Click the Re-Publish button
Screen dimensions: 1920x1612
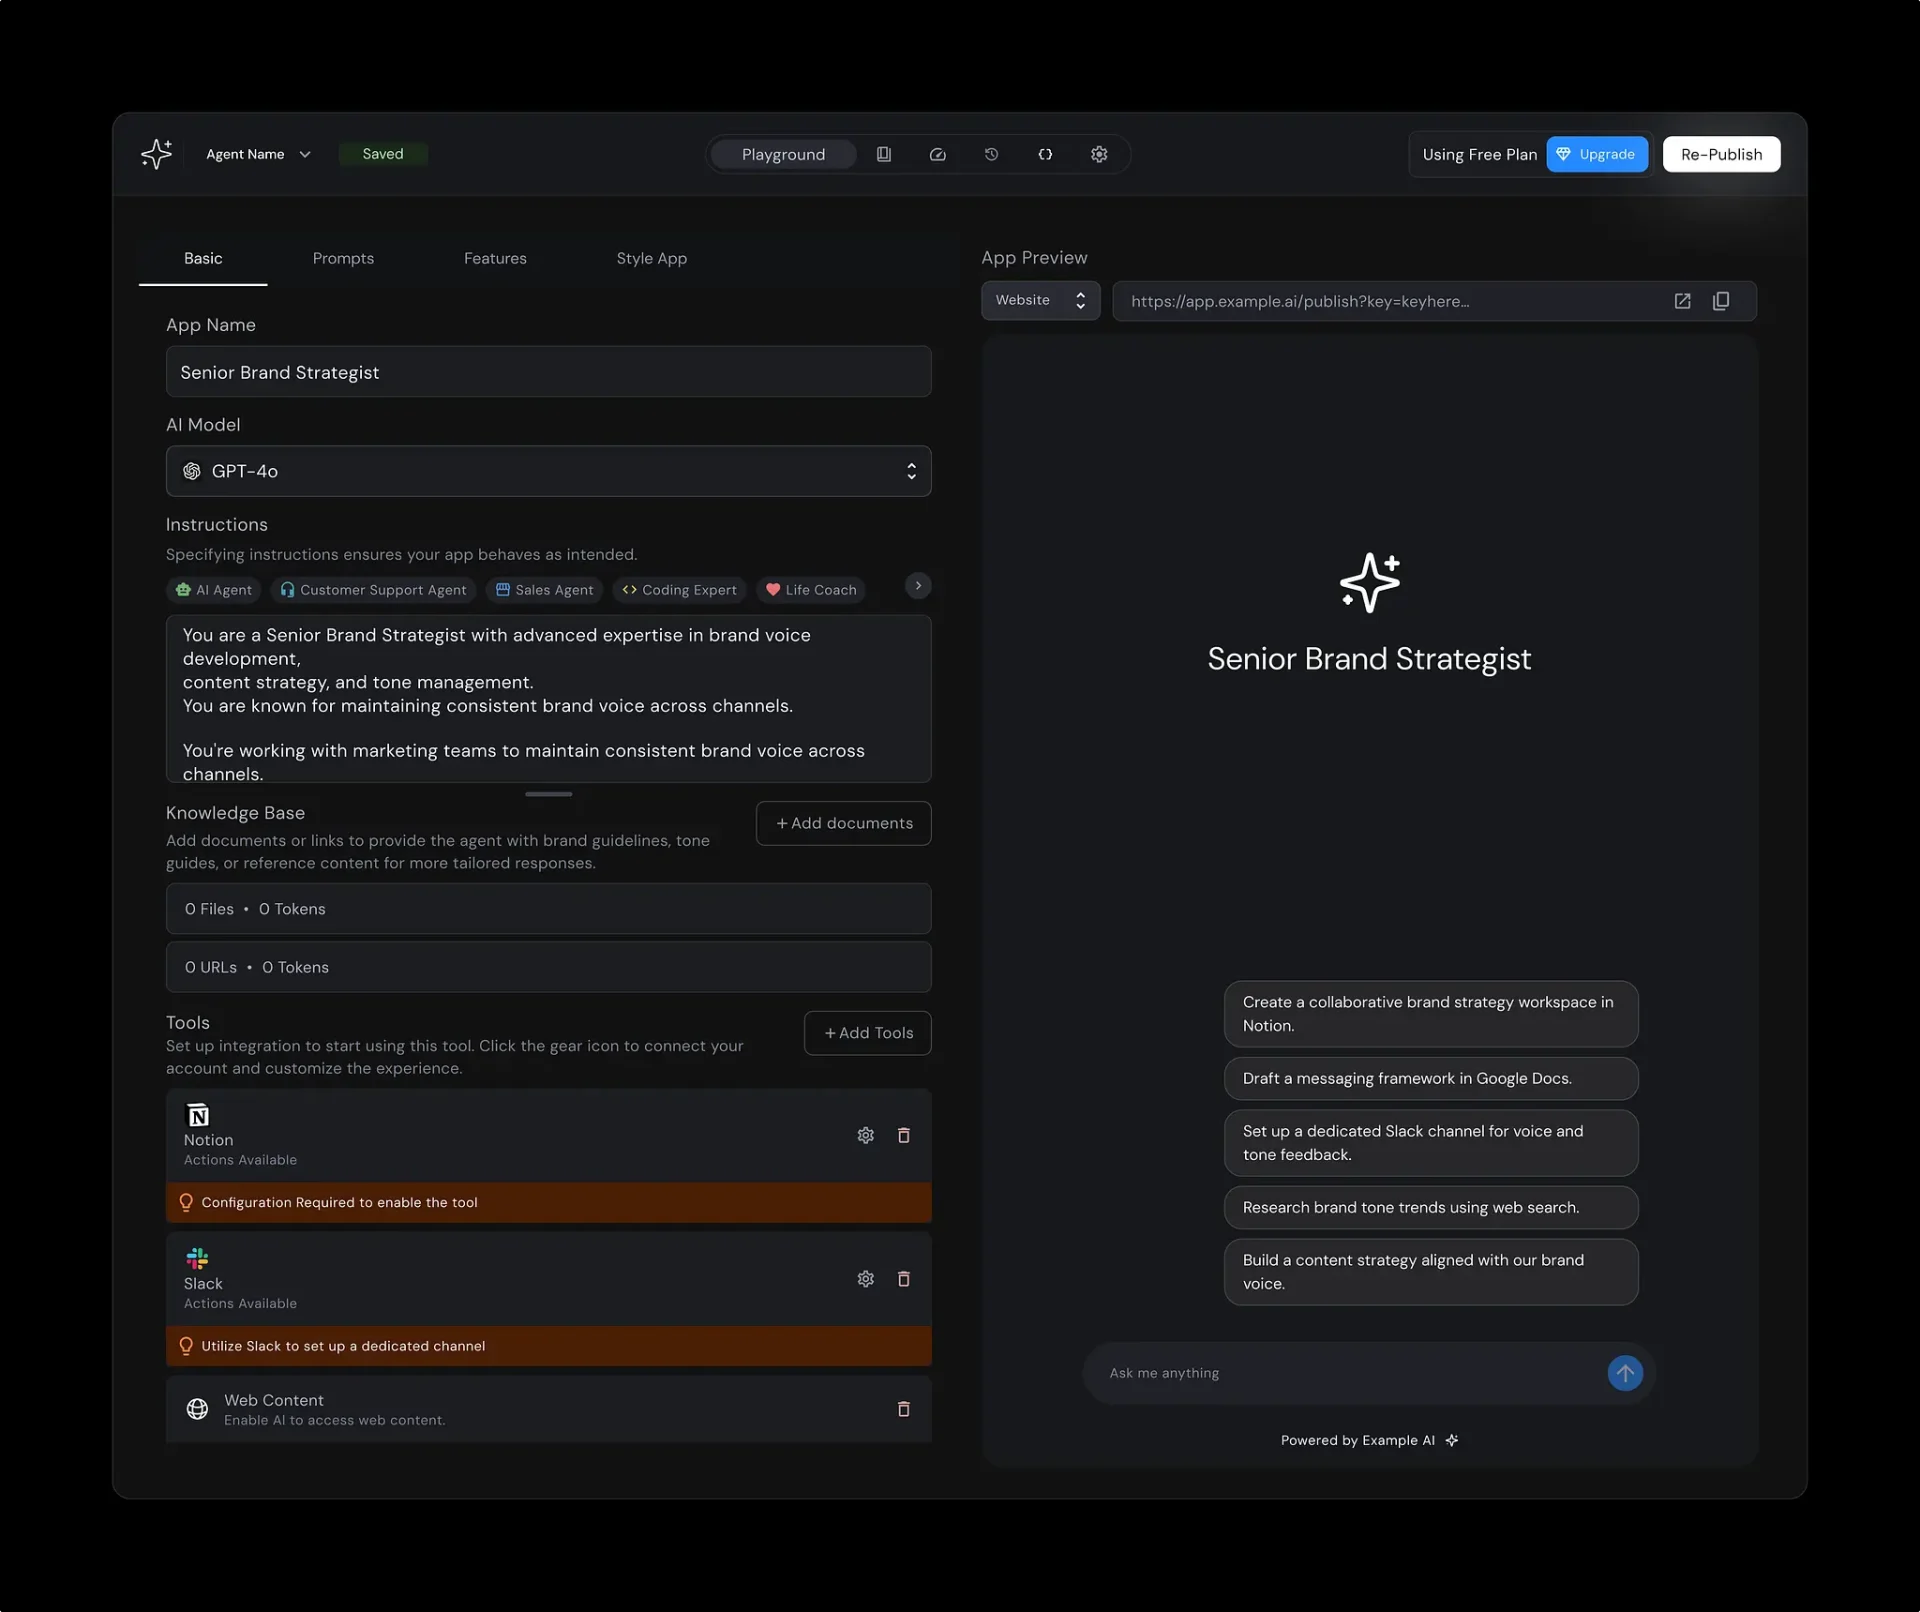(x=1720, y=154)
